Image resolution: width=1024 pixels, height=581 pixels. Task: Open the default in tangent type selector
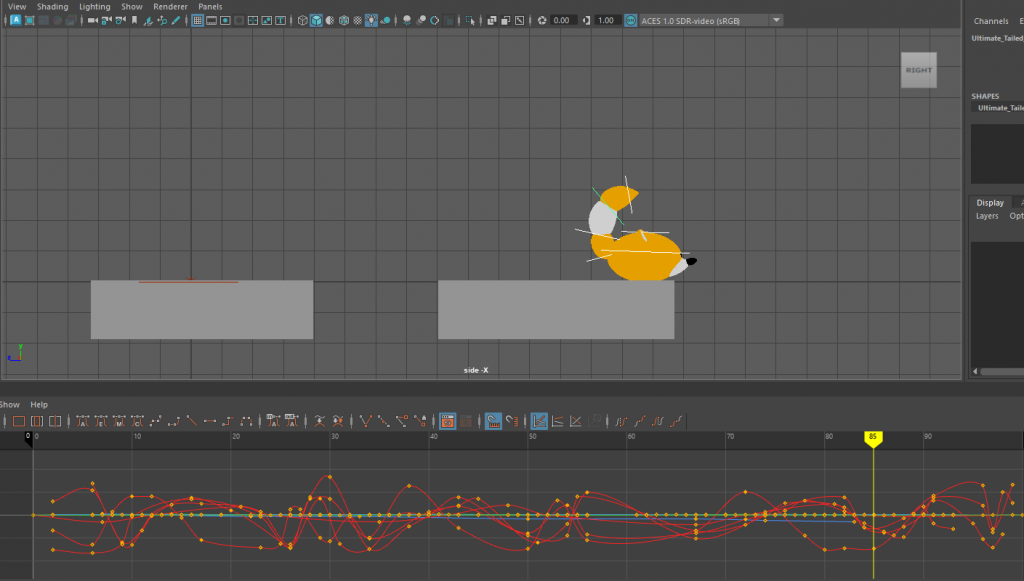[x=273, y=421]
